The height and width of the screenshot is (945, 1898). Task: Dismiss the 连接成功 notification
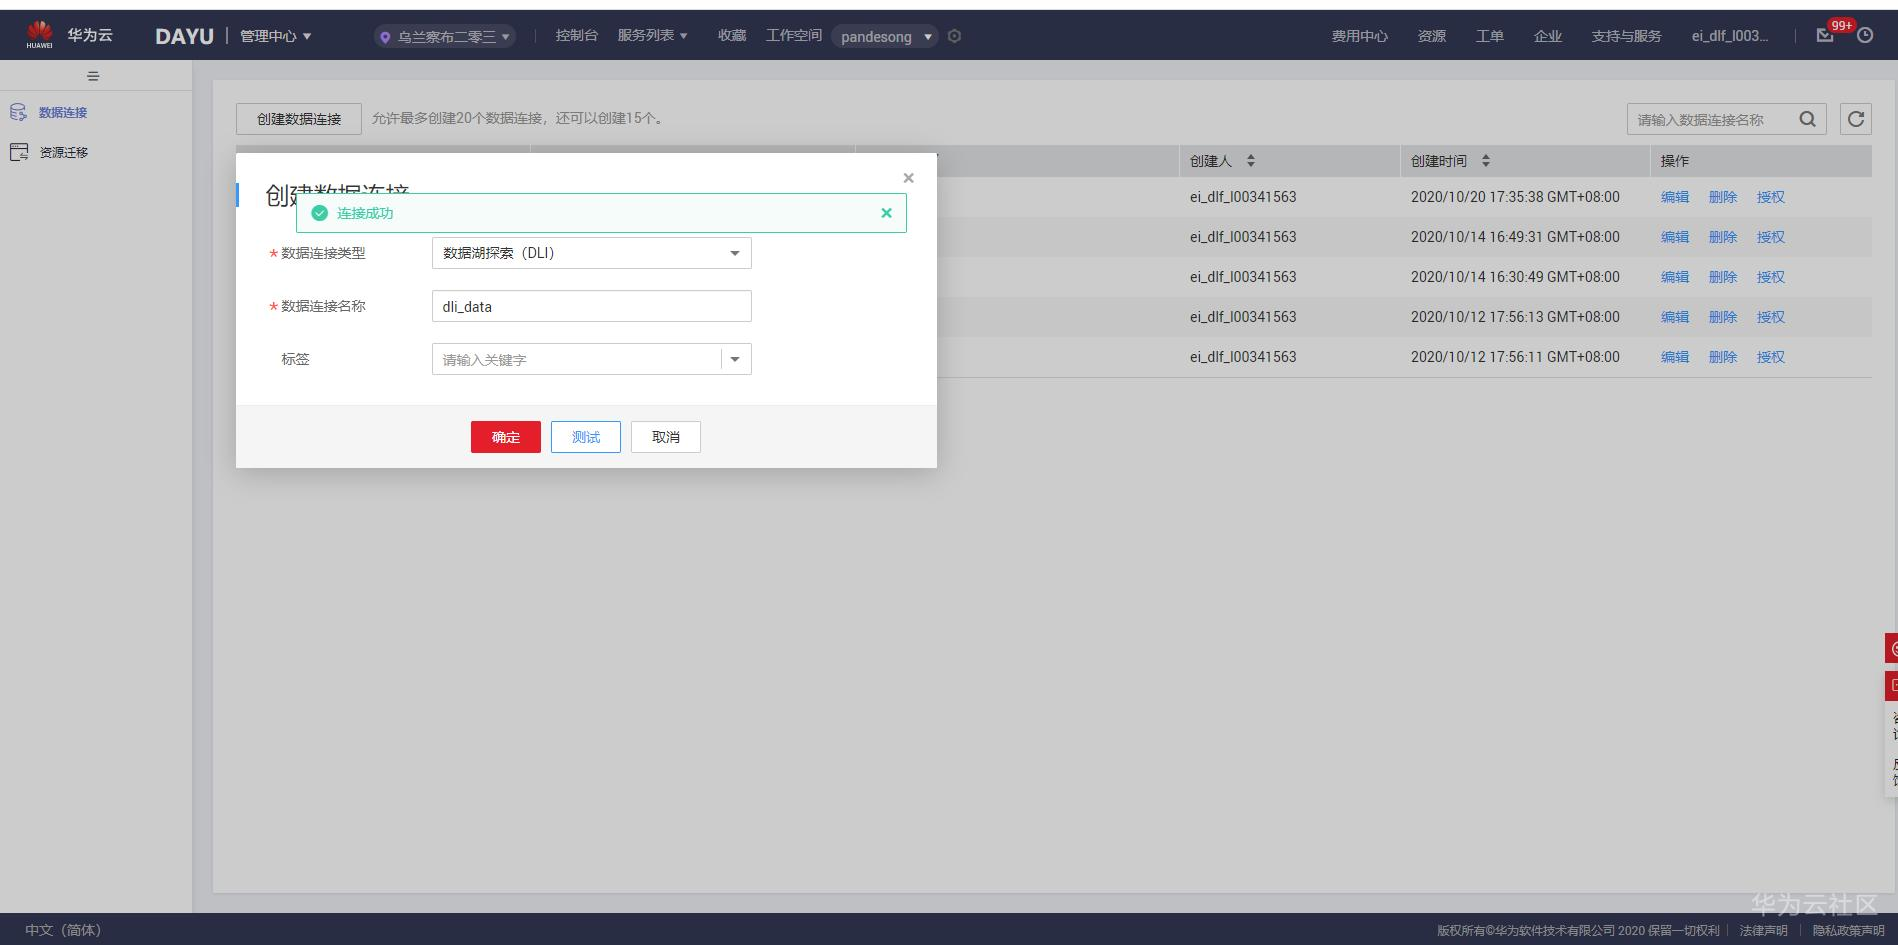(886, 213)
